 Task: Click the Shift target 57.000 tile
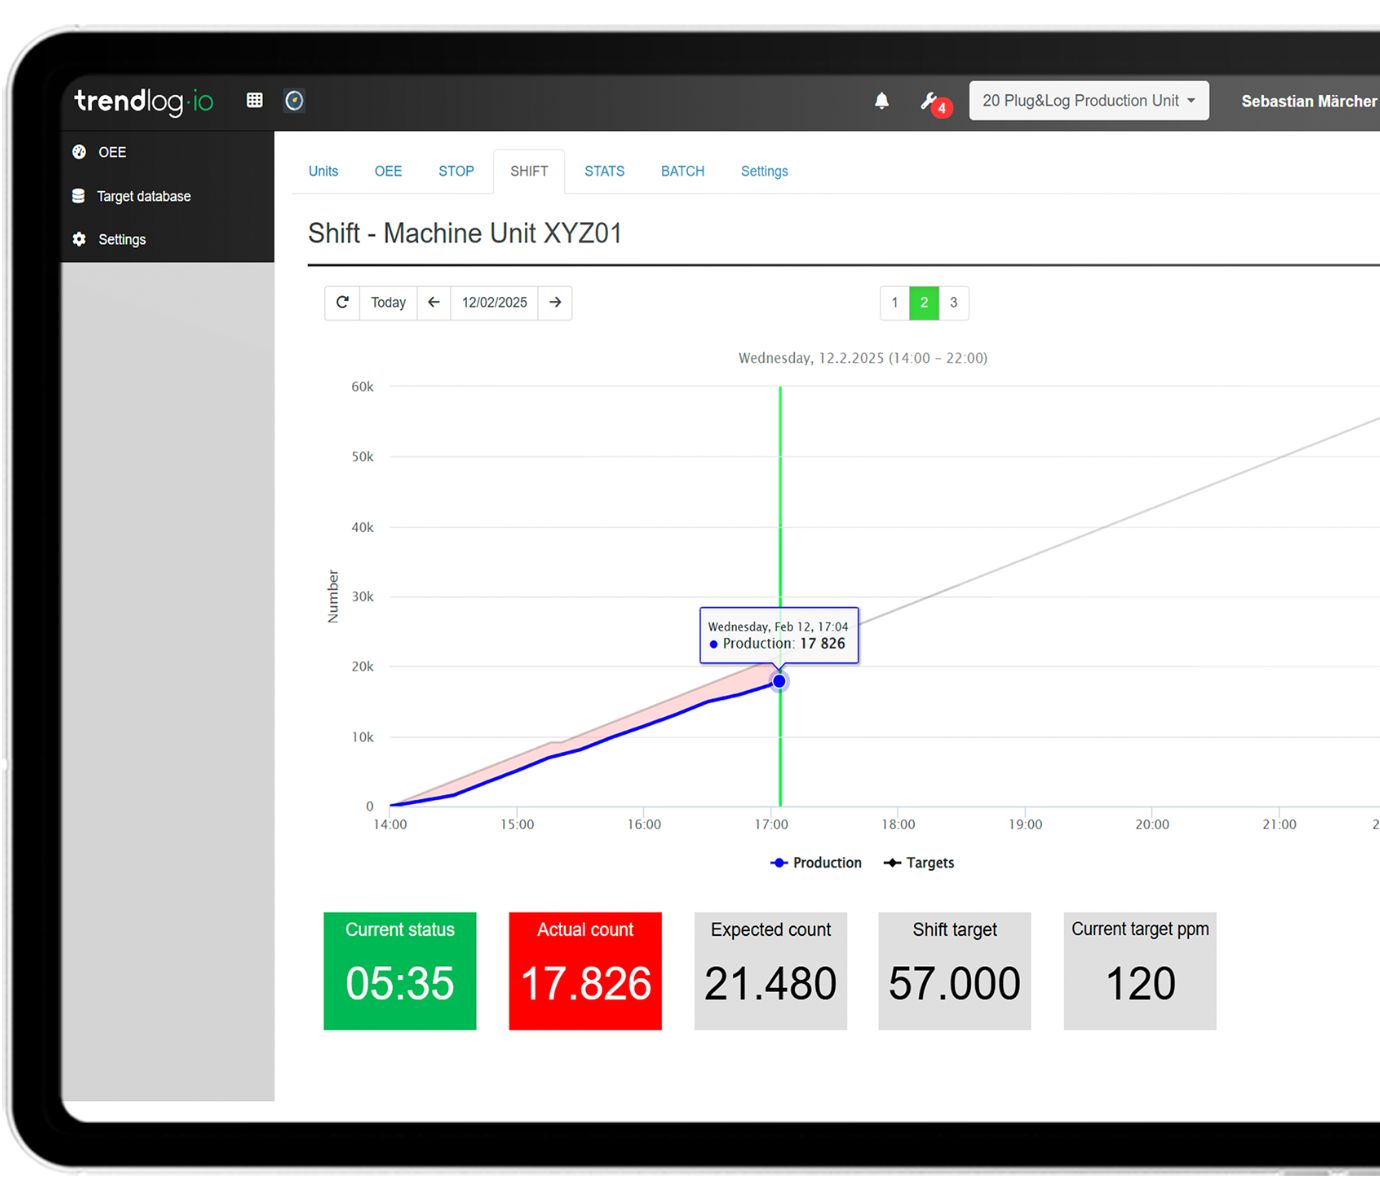(955, 971)
